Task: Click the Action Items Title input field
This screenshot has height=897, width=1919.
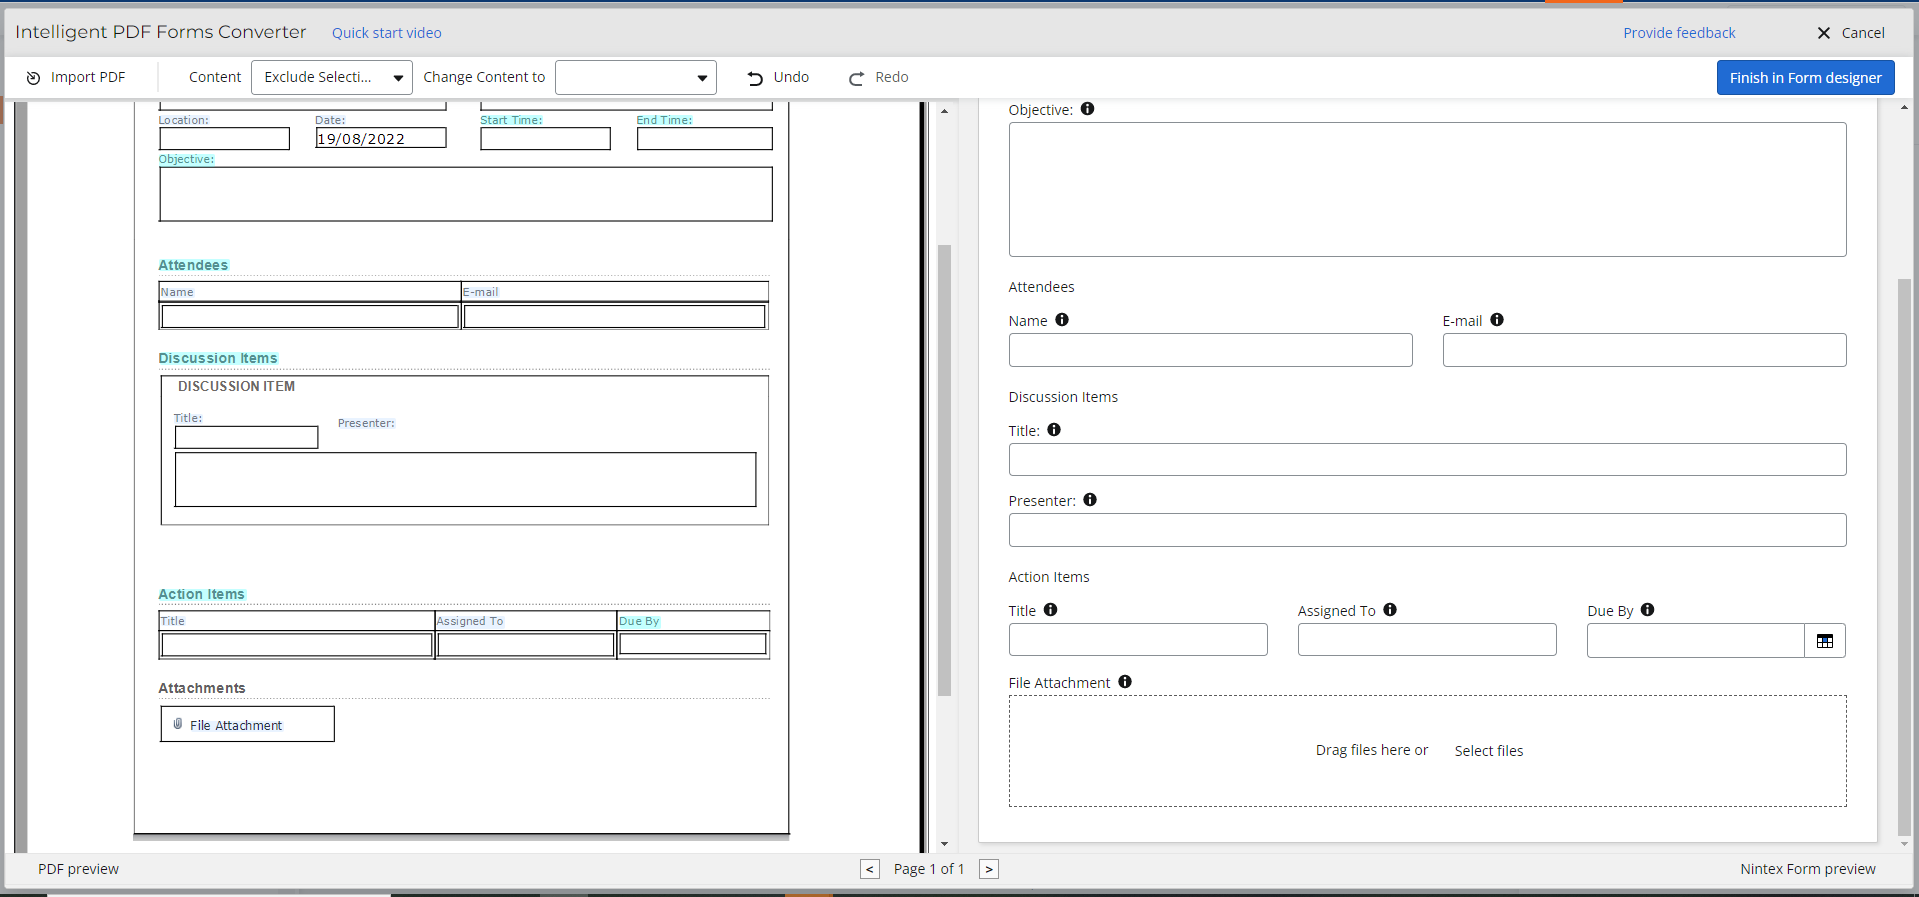Action: pos(1138,640)
